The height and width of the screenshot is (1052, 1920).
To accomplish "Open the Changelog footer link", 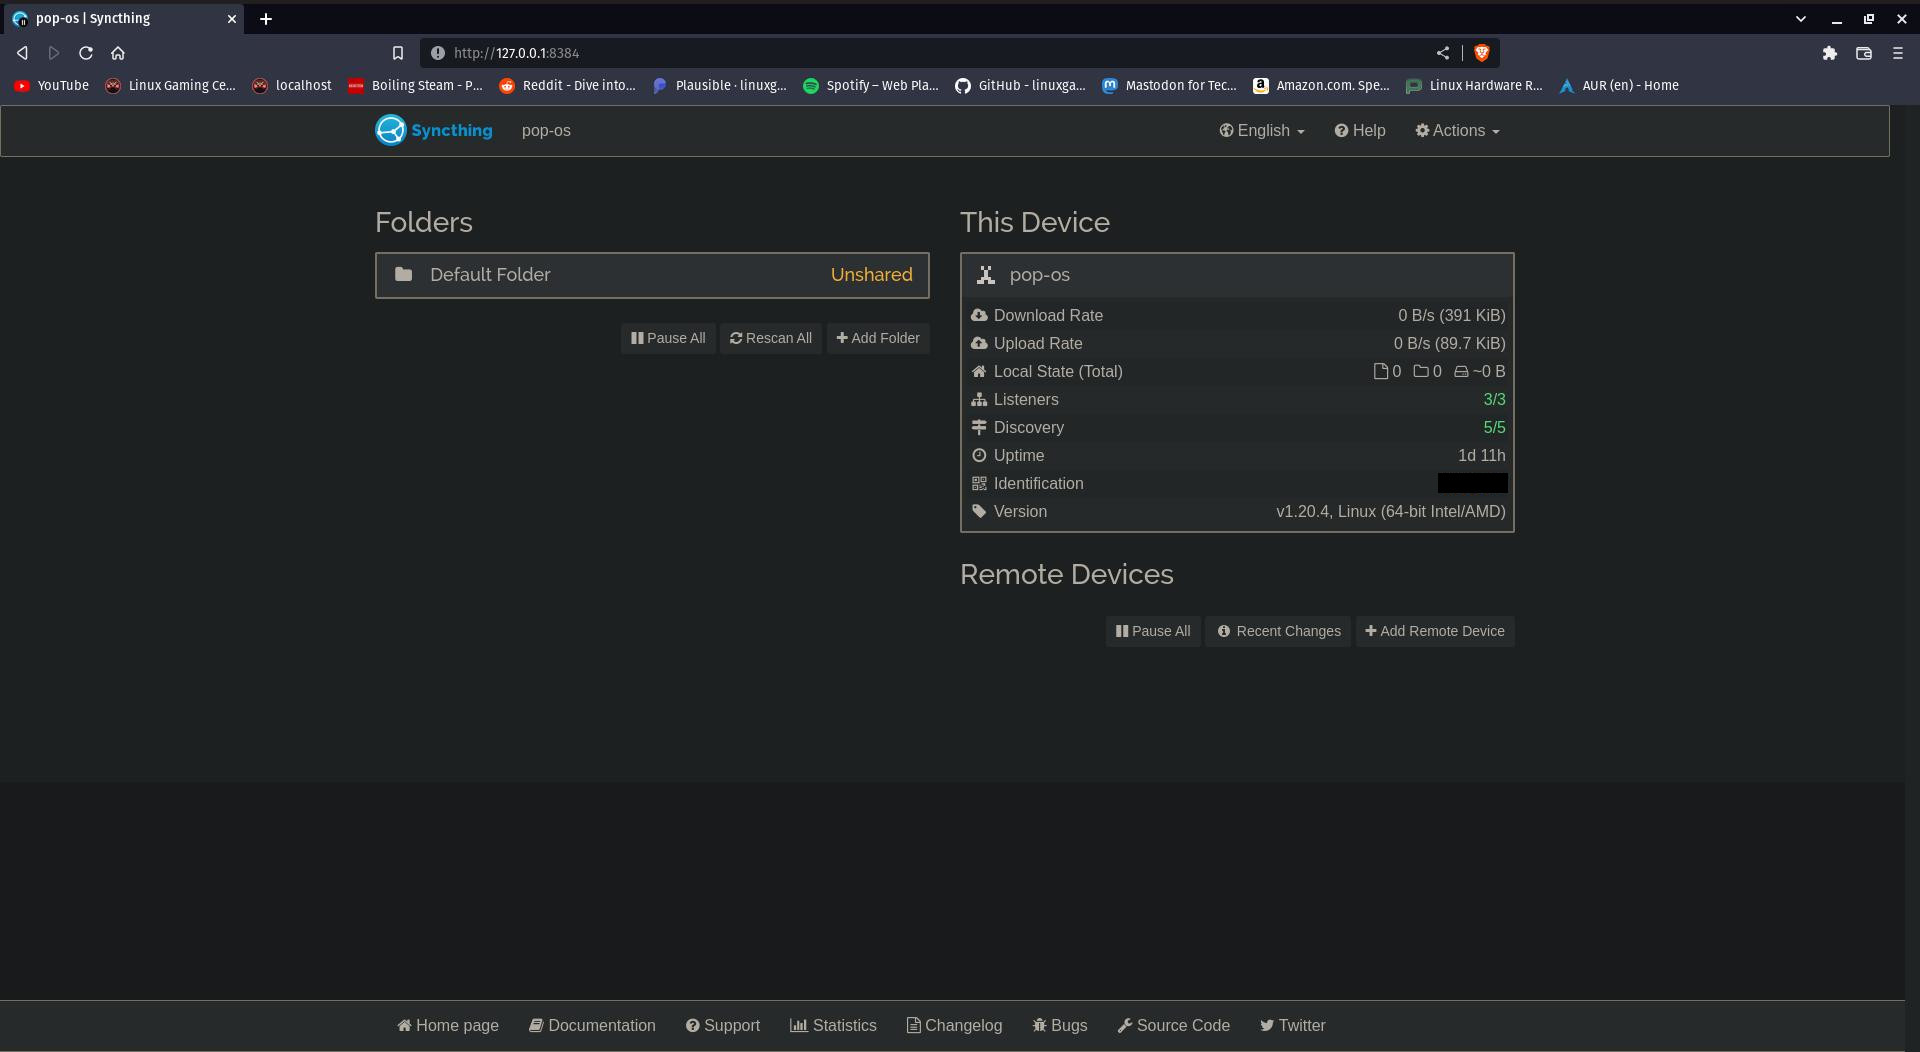I will click(x=954, y=1025).
